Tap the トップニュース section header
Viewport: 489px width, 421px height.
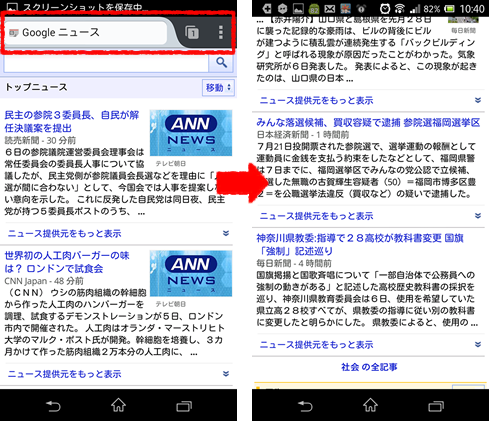(36, 87)
